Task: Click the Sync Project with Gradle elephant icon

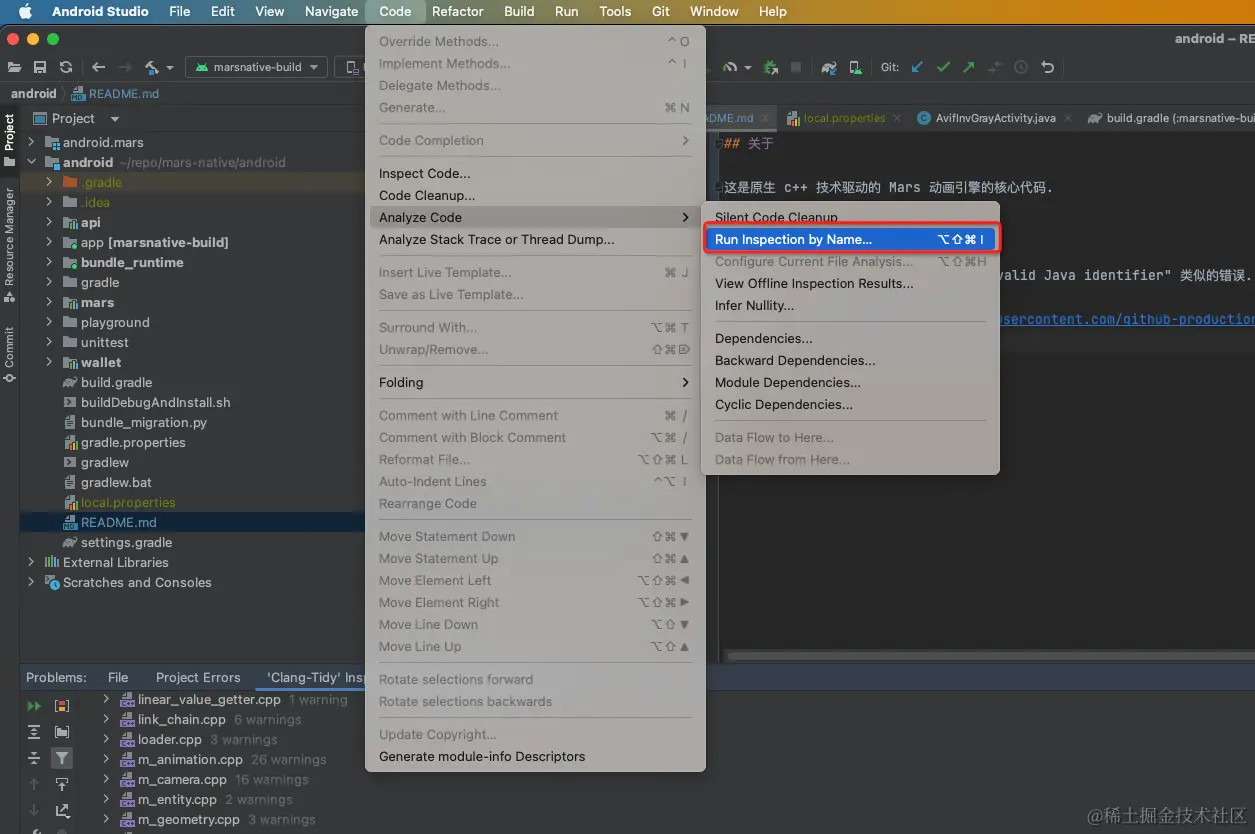Action: 829,67
